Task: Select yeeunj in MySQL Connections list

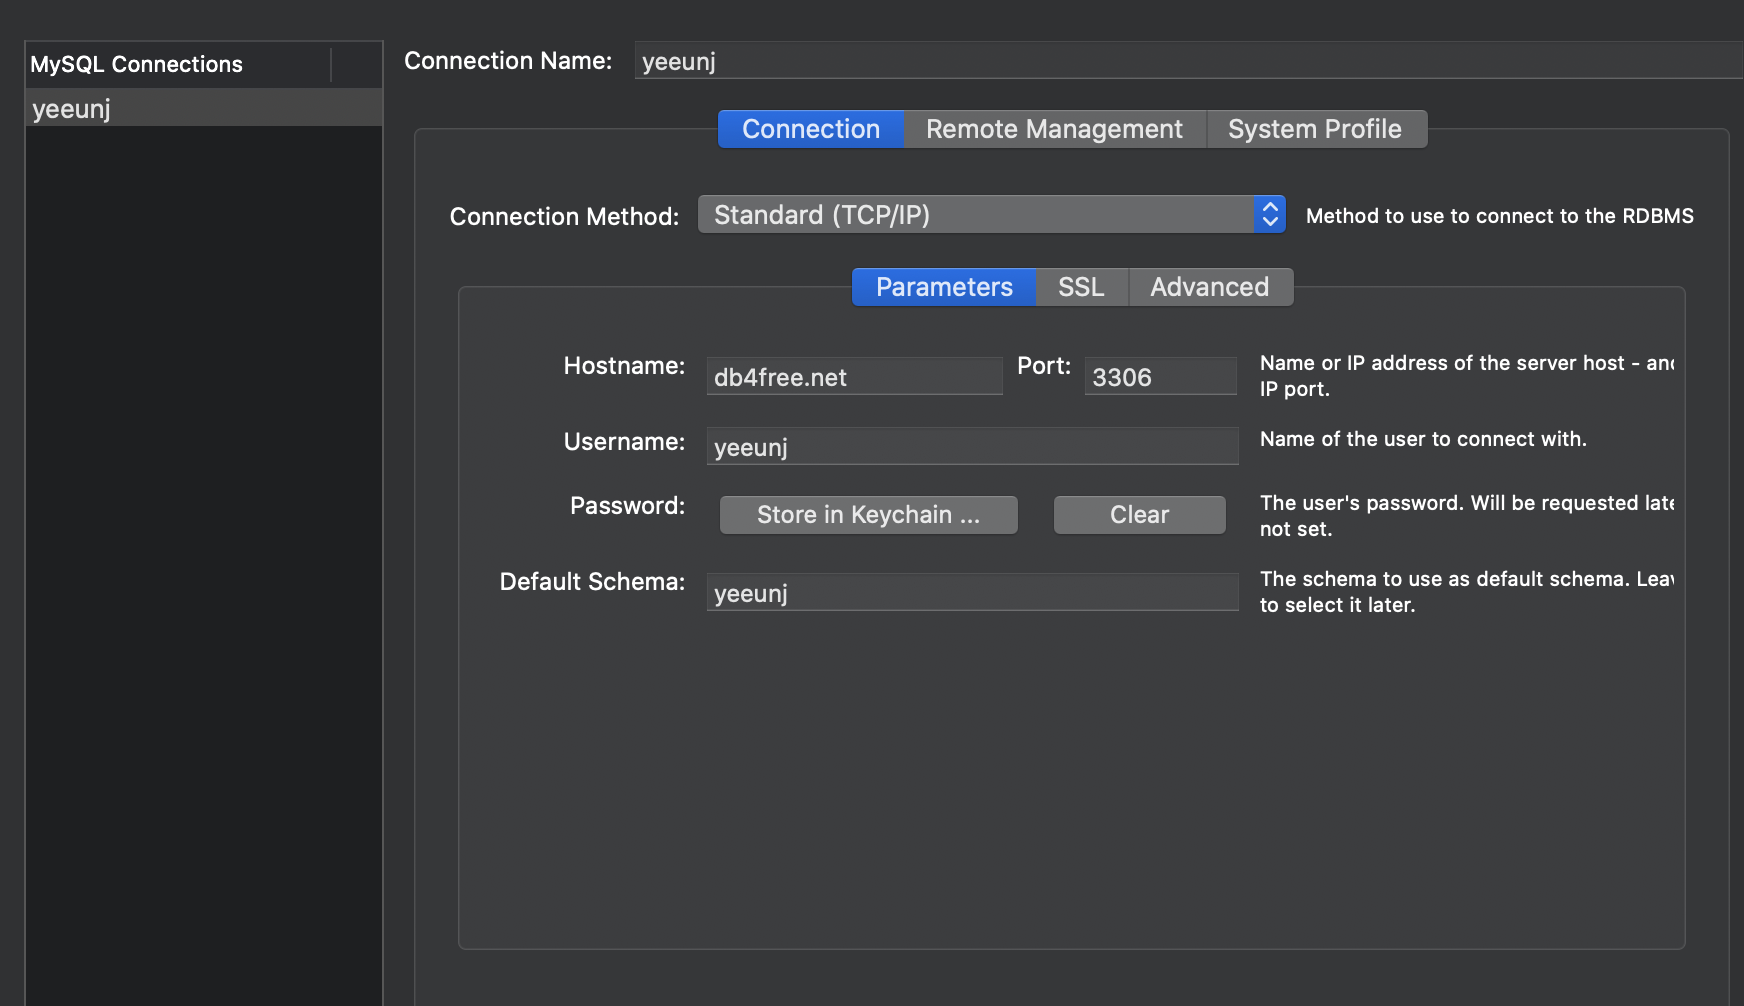Action: tap(204, 108)
